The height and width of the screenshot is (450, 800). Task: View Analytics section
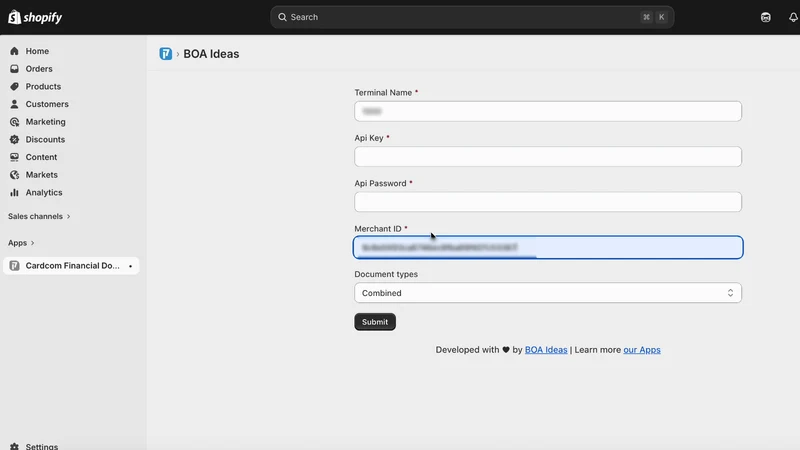pos(44,192)
